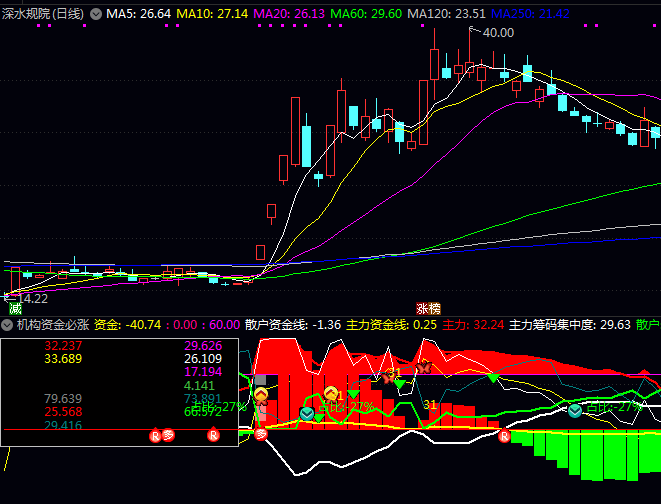The height and width of the screenshot is (504, 661).
Task: Click the magenta 17.194 value in the info box
Action: click(203, 372)
